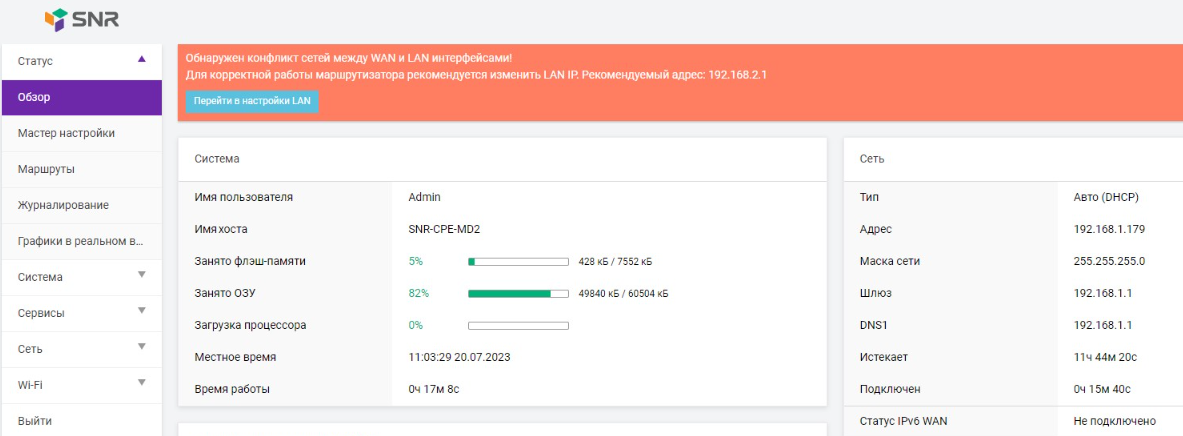
Task: Expand the Wi-Fi sidebar section
Action: 141,383
